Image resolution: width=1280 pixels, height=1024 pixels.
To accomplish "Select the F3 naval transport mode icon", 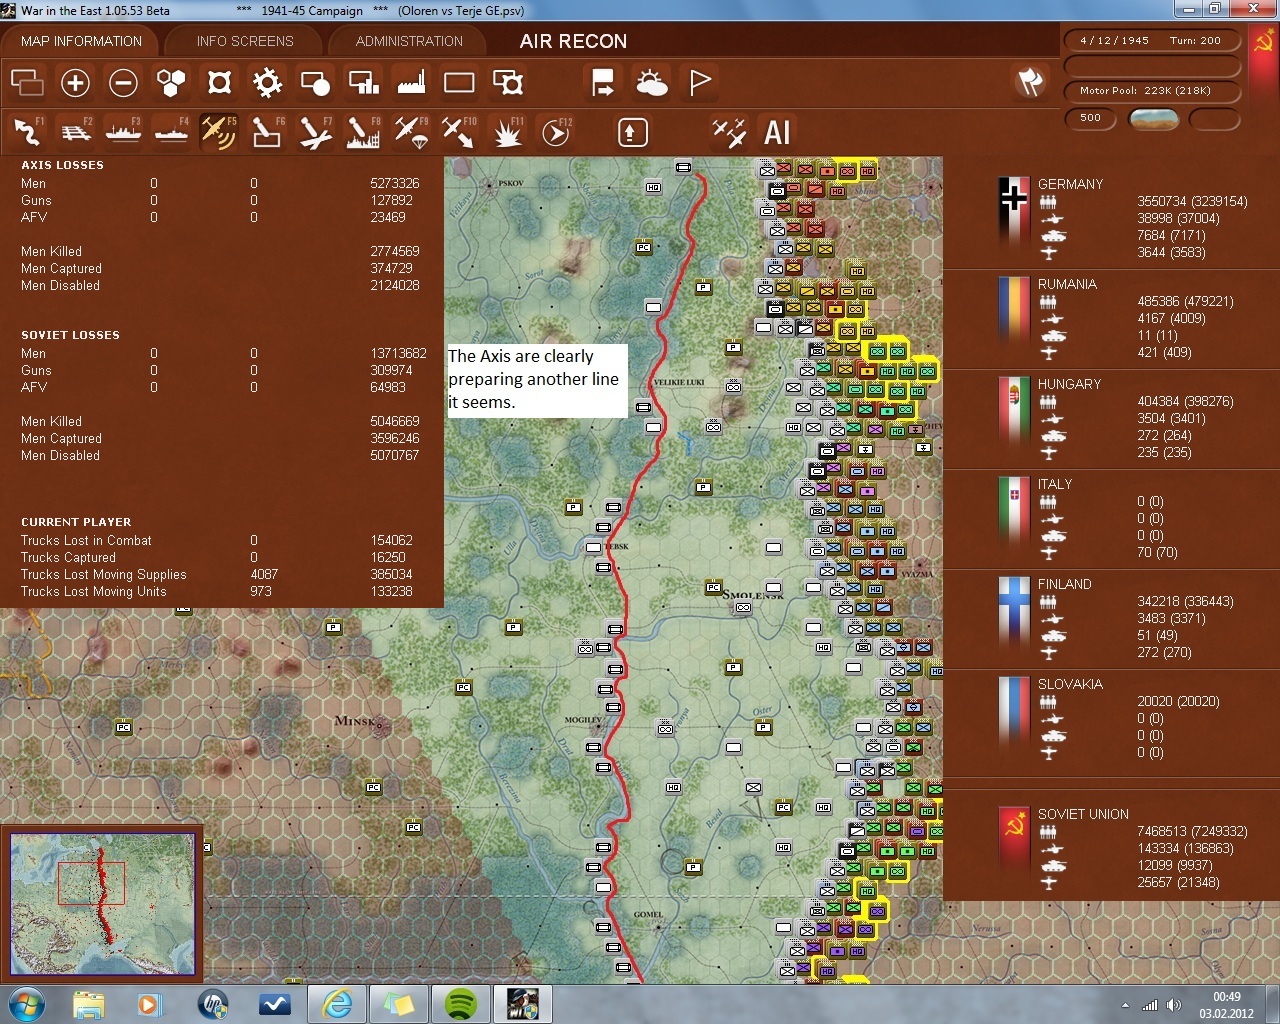I will (123, 132).
